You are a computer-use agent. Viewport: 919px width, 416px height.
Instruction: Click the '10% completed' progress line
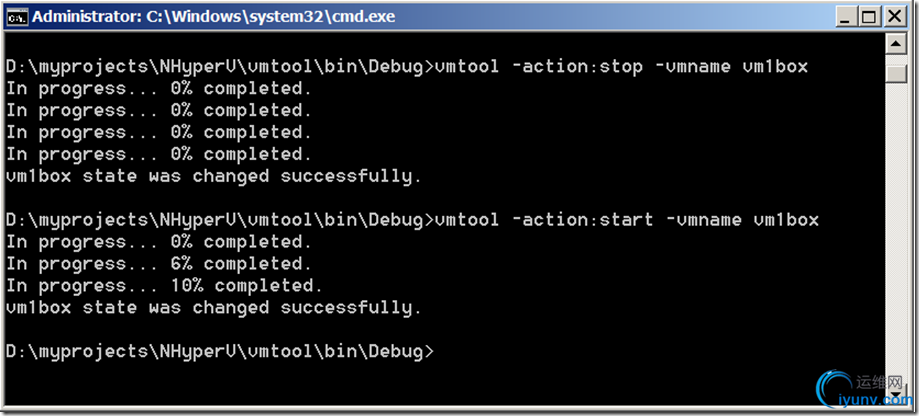(x=165, y=287)
